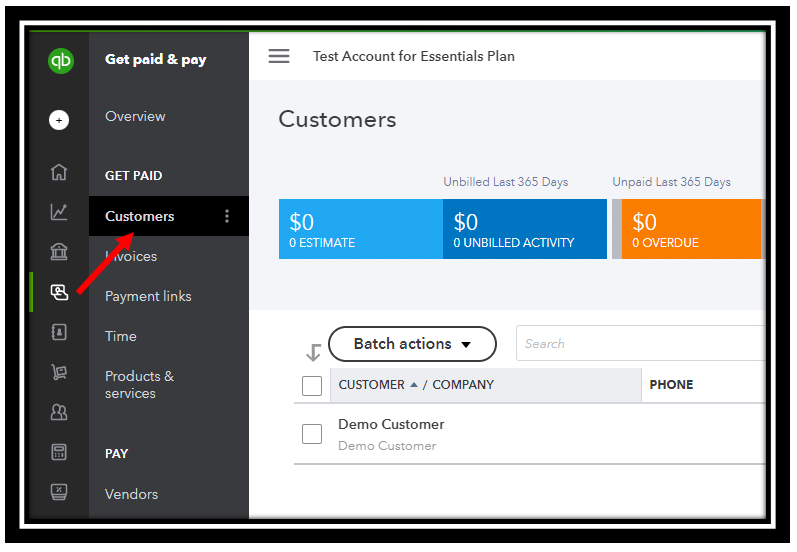Go to Home dashboard icon
This screenshot has width=797, height=552.
[59, 172]
